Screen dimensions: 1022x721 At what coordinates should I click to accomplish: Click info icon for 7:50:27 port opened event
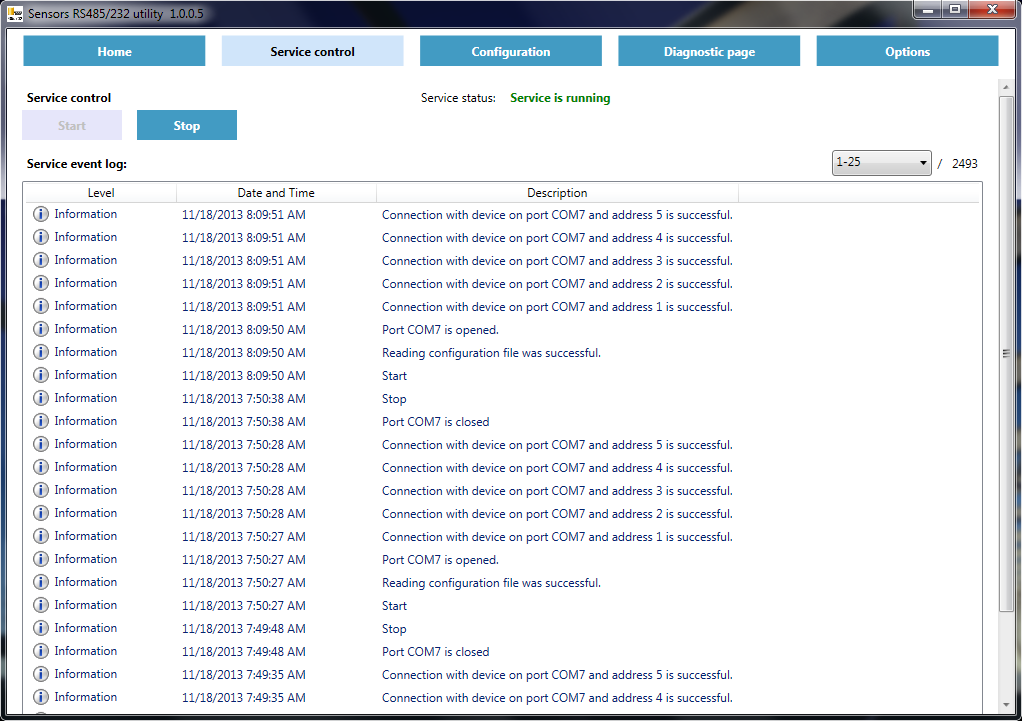(40, 559)
